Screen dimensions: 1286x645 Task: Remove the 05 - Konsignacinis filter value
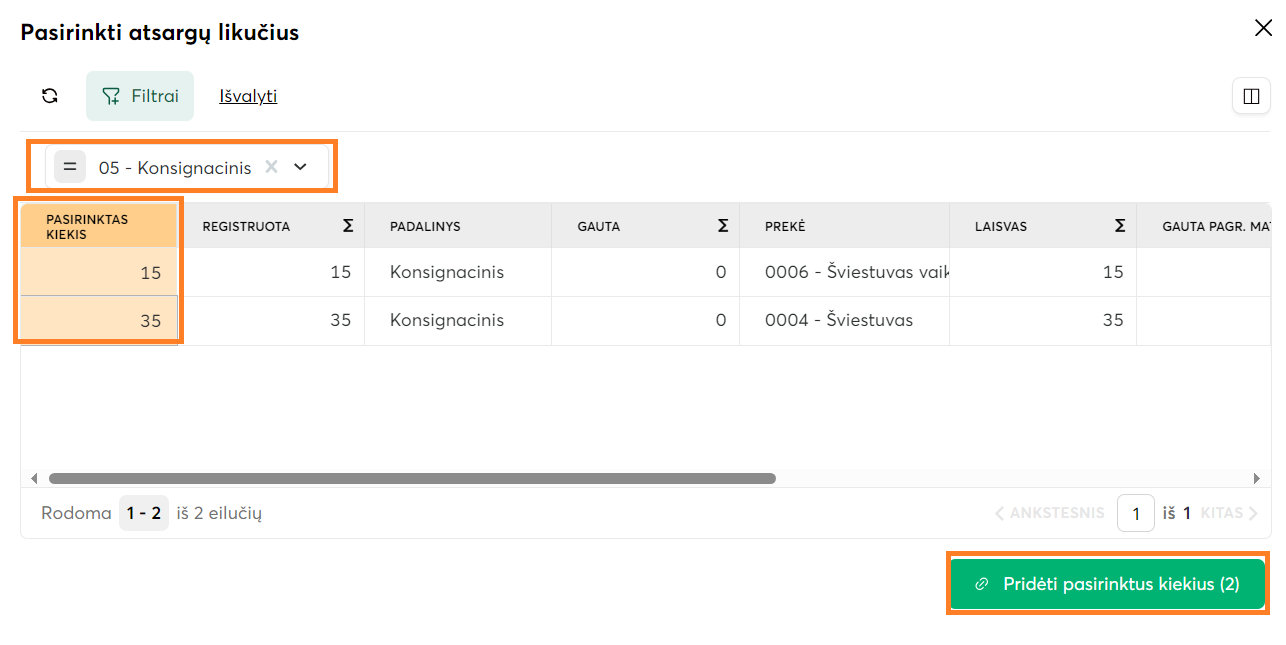pos(271,167)
